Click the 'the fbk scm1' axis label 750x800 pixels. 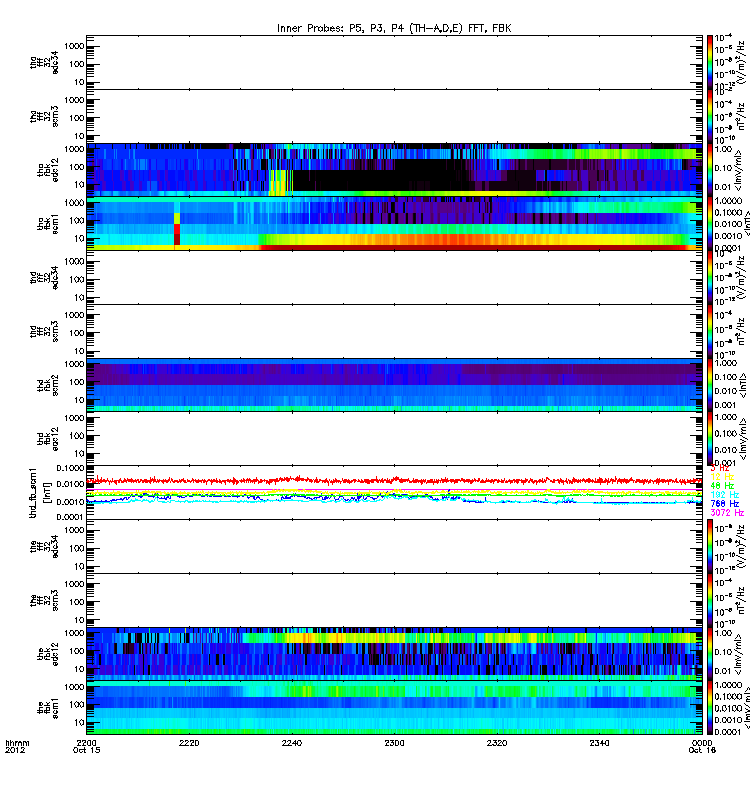click(x=48, y=707)
